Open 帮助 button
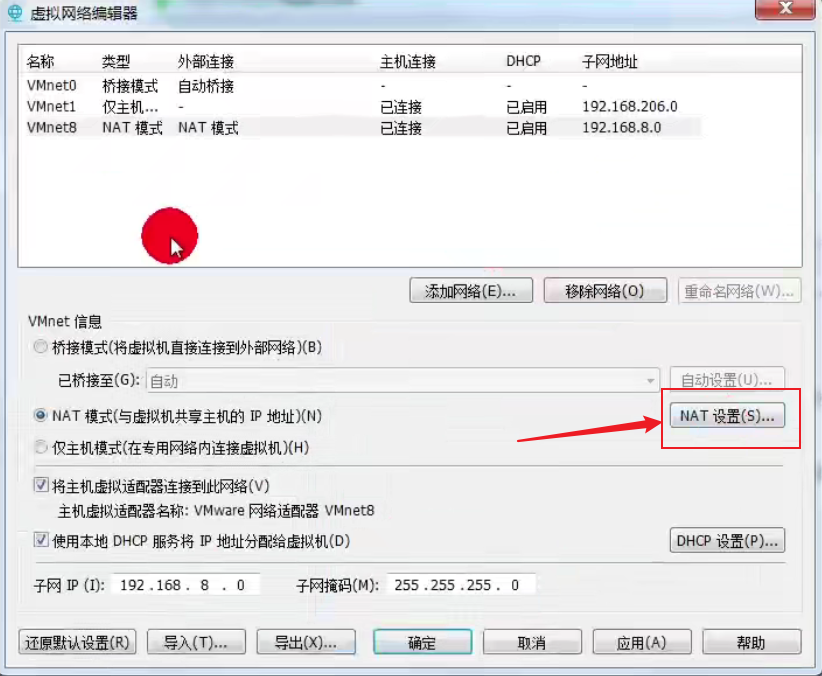Image resolution: width=822 pixels, height=676 pixels. coord(752,642)
